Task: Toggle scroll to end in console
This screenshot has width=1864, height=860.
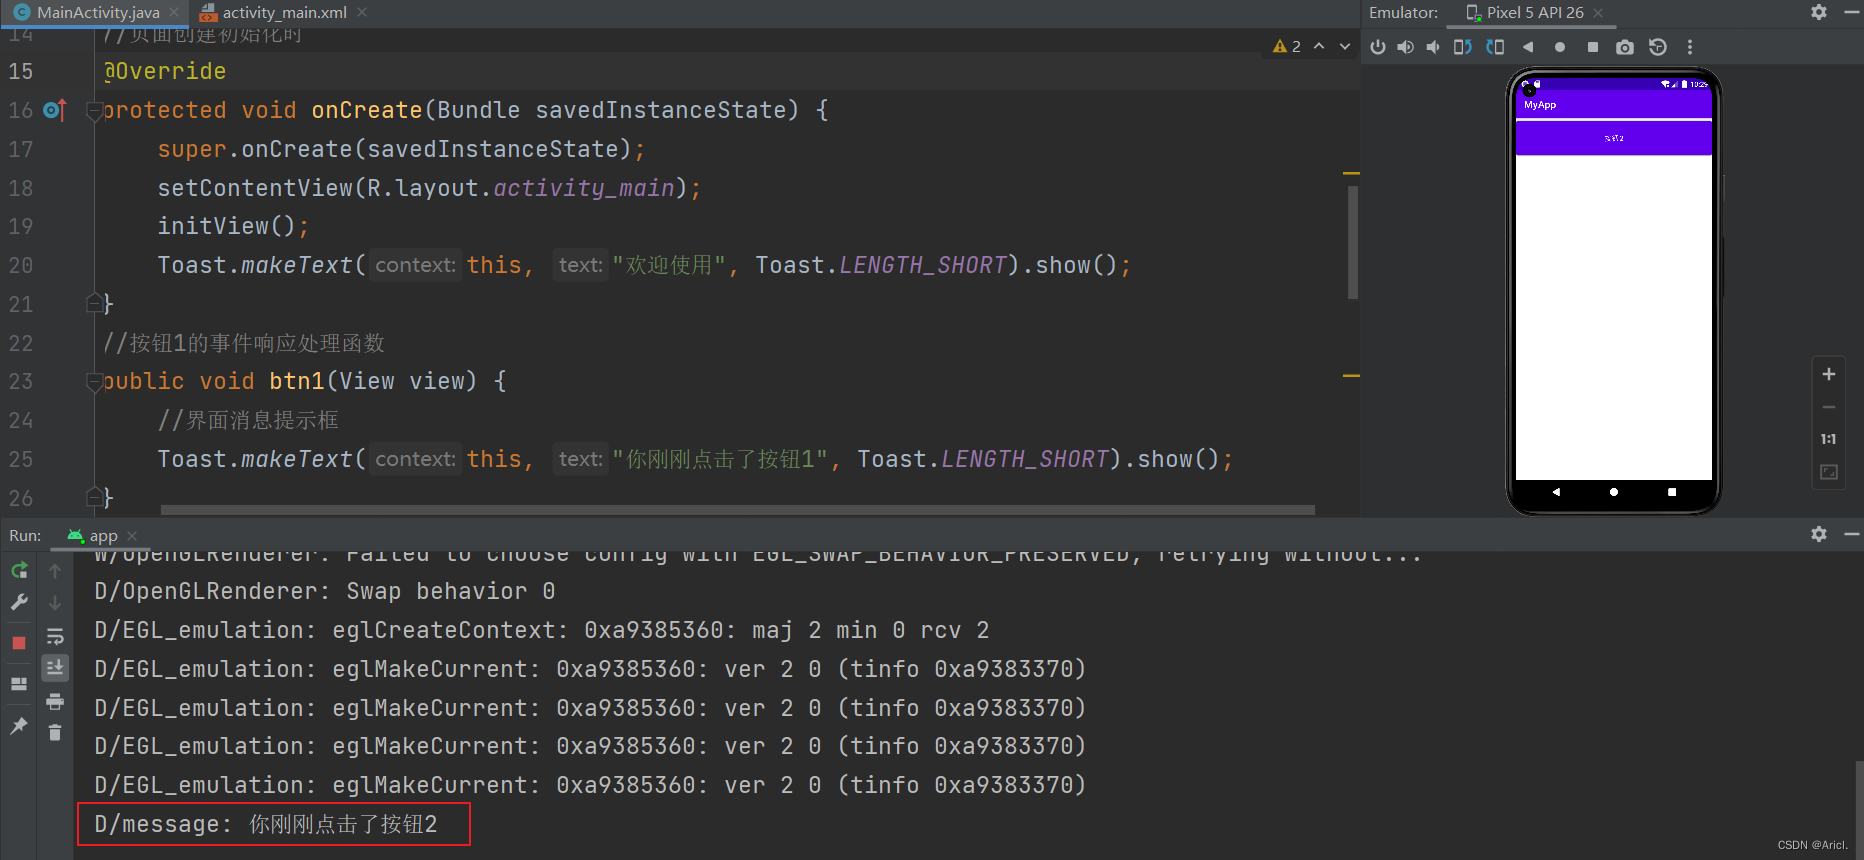Action: coord(55,668)
